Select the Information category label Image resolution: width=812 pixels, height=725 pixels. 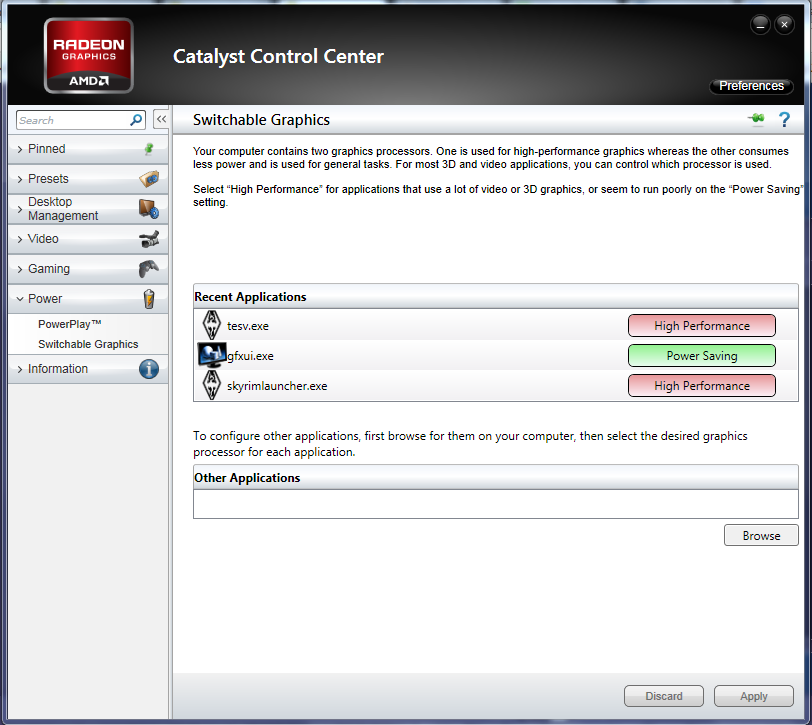pos(58,369)
